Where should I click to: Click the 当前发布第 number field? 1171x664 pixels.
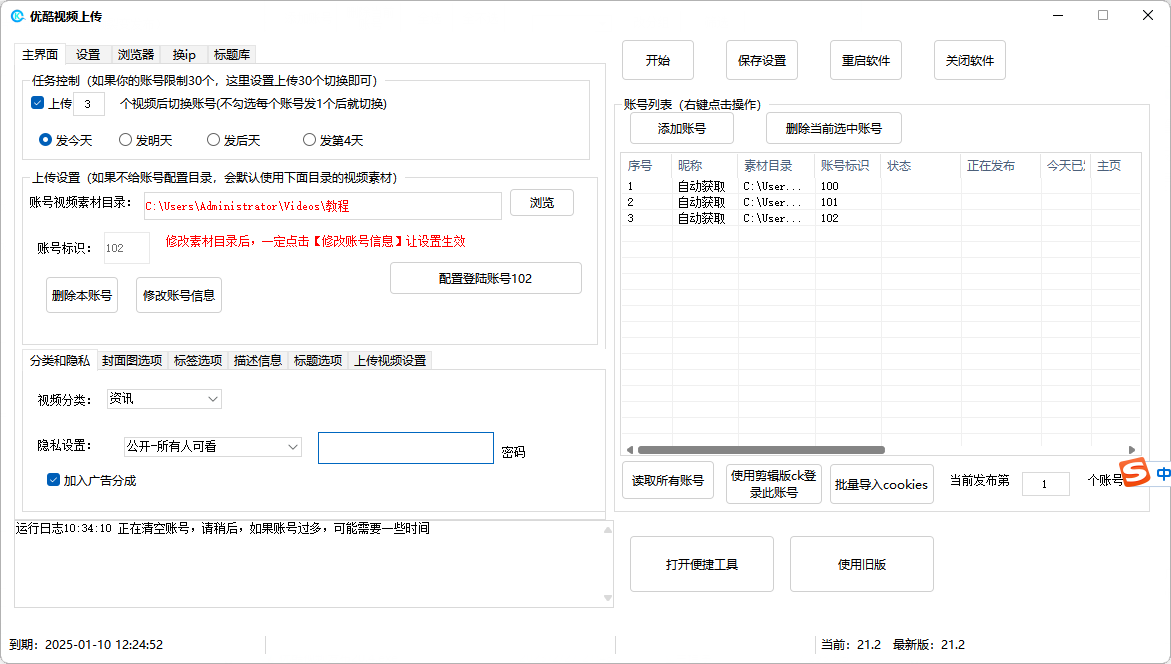click(x=1046, y=484)
